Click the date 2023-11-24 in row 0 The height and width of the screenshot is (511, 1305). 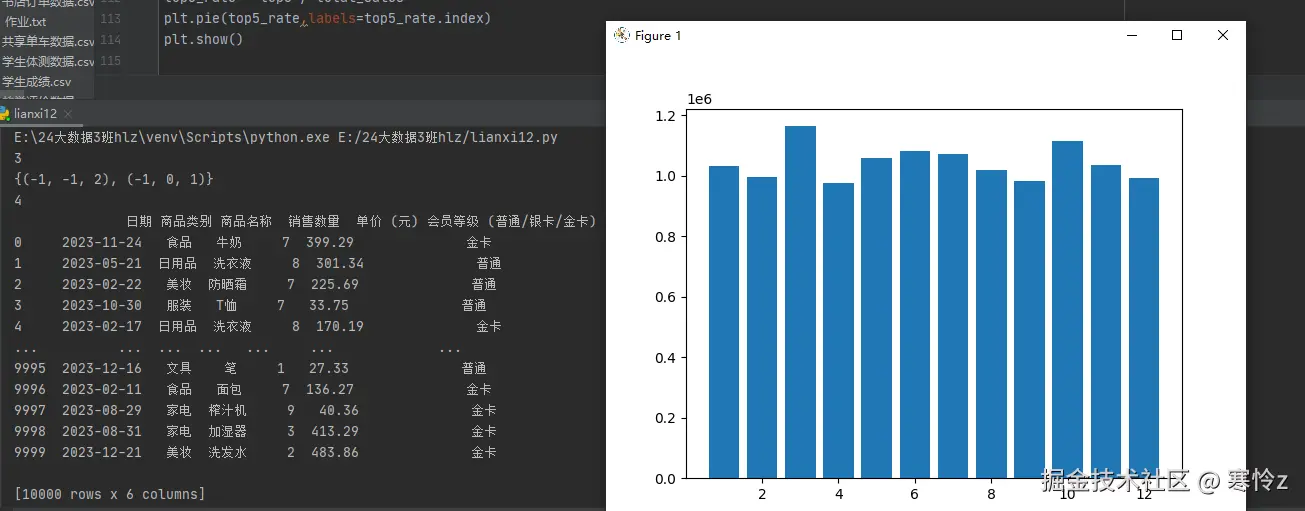click(x=102, y=242)
